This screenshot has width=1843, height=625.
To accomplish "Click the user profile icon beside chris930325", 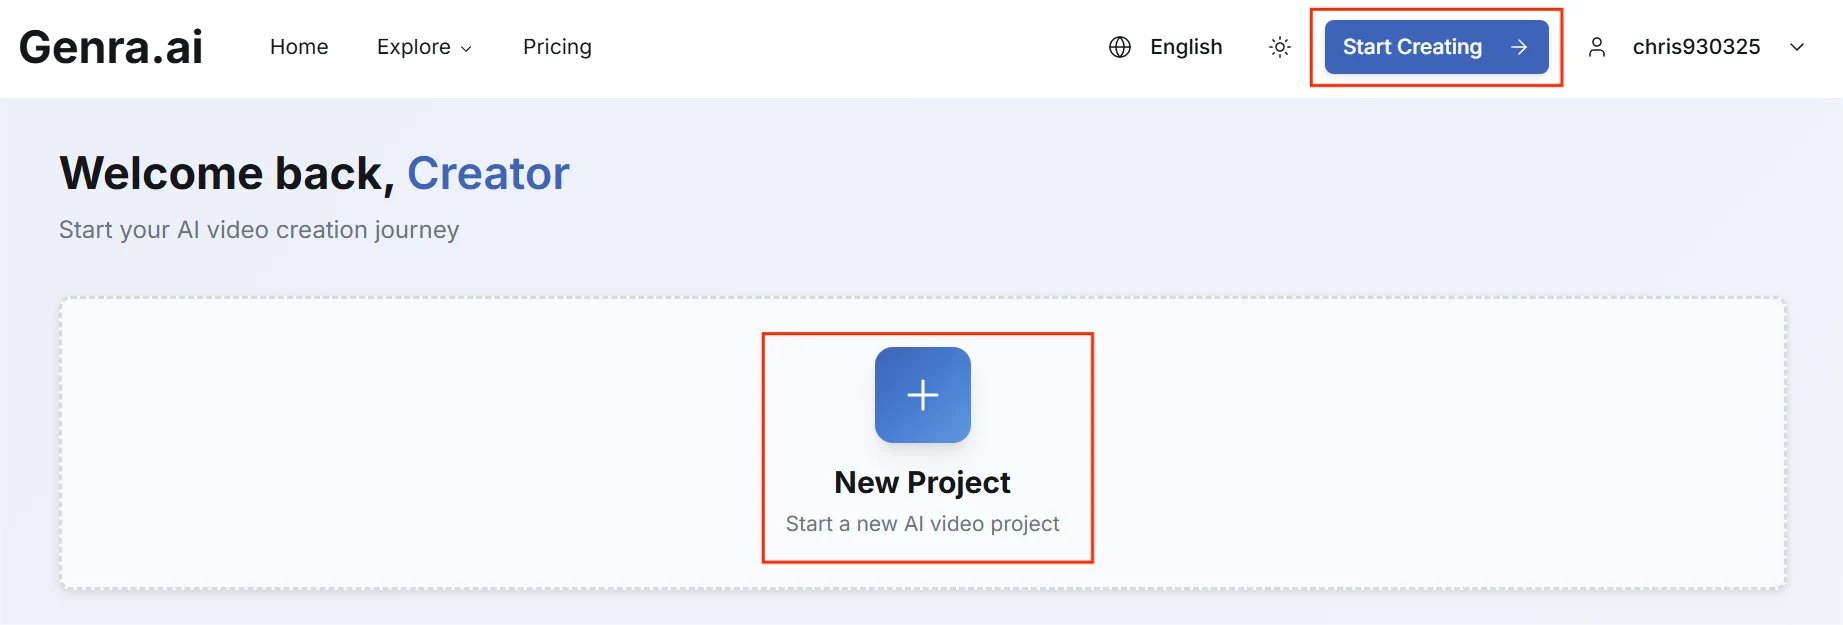I will (x=1597, y=47).
